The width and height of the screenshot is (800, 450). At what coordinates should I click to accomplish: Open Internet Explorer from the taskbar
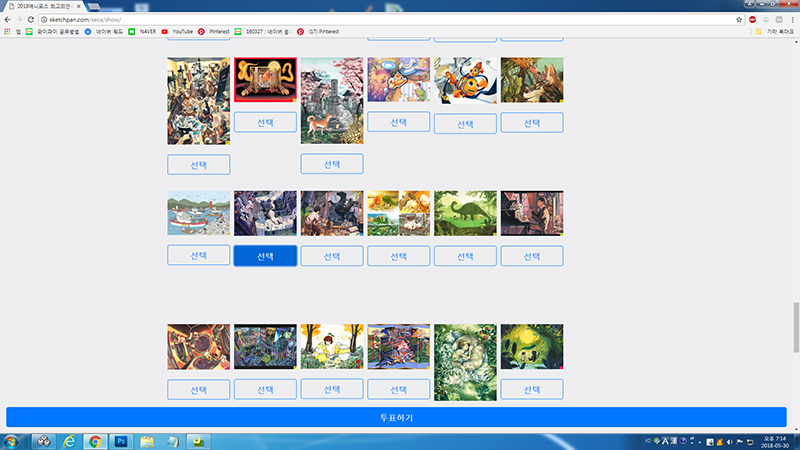coord(69,442)
